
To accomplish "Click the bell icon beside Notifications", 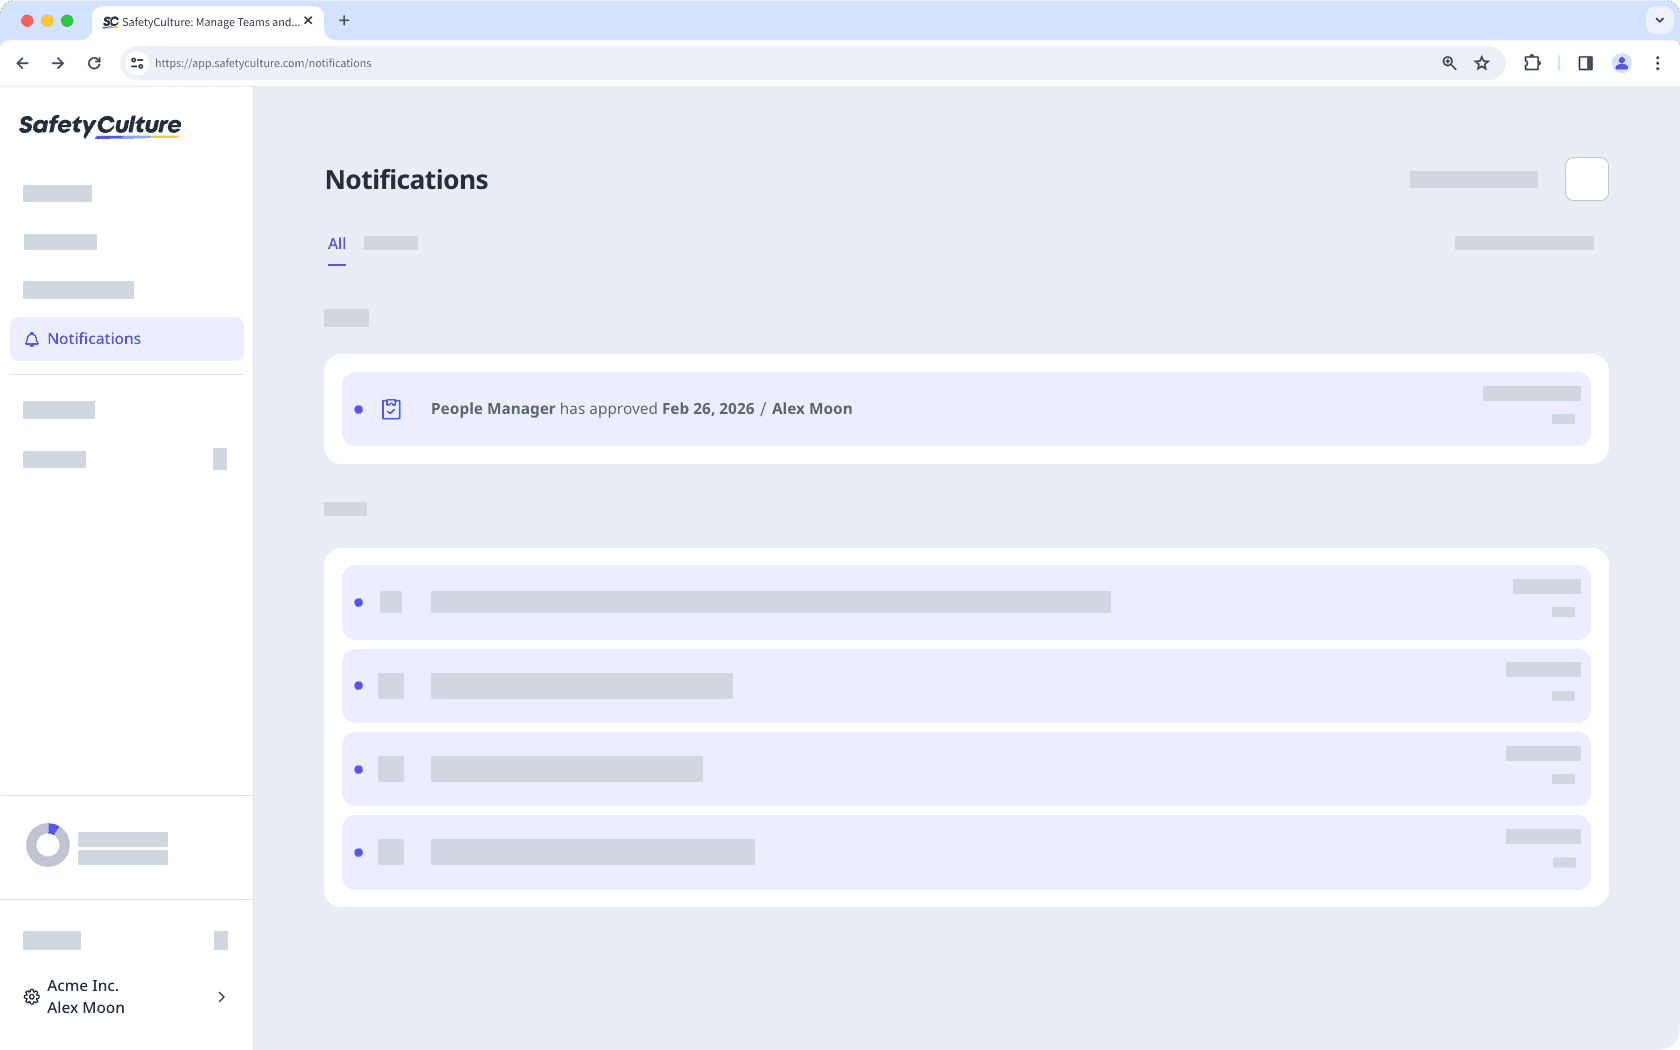I will pos(32,339).
